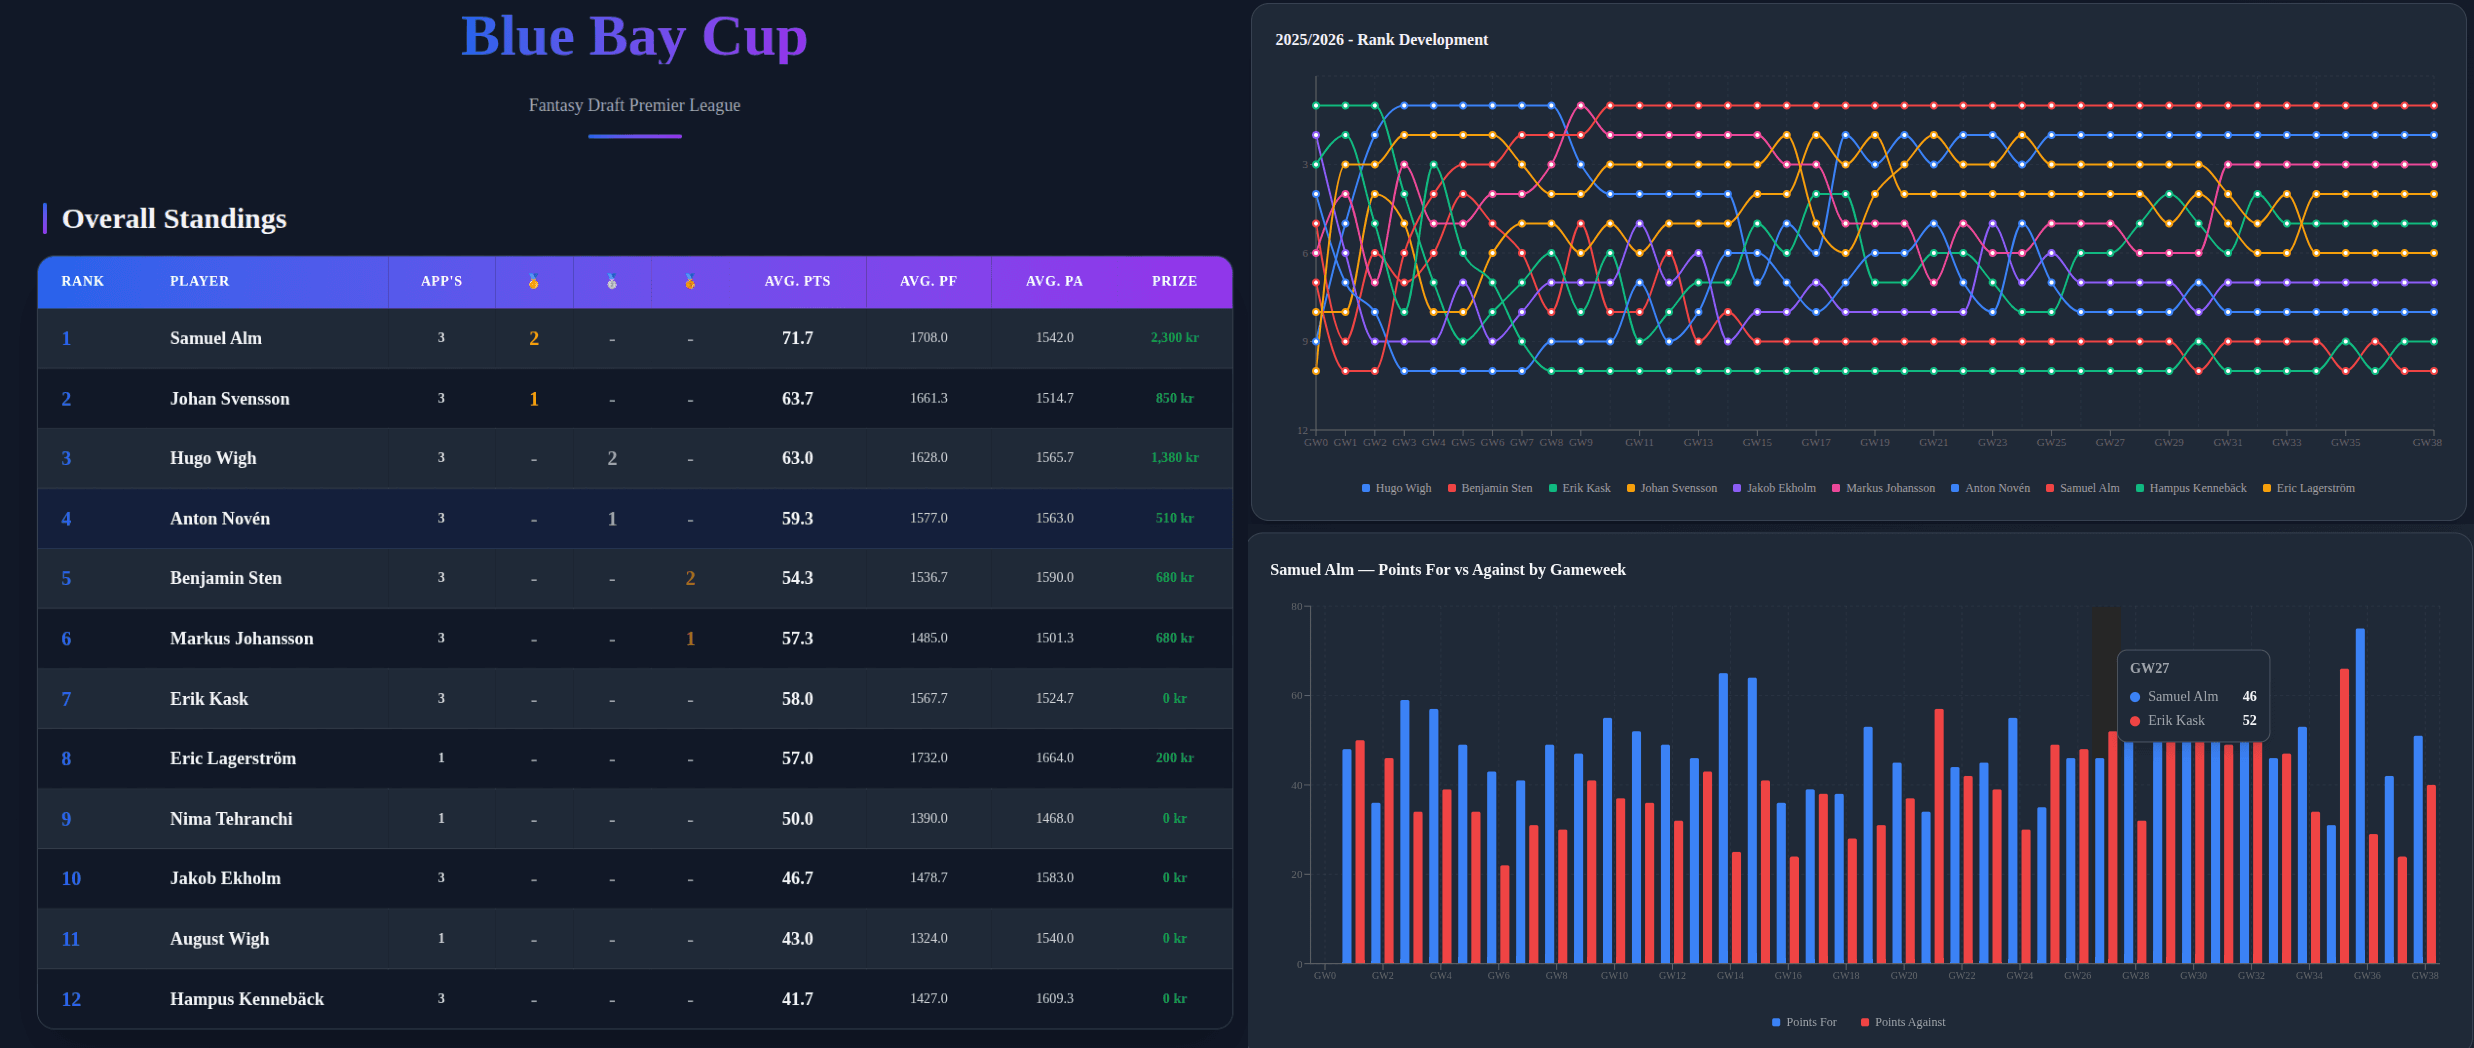
Task: Select Jakob Ekholm in the standings table
Action: point(225,878)
